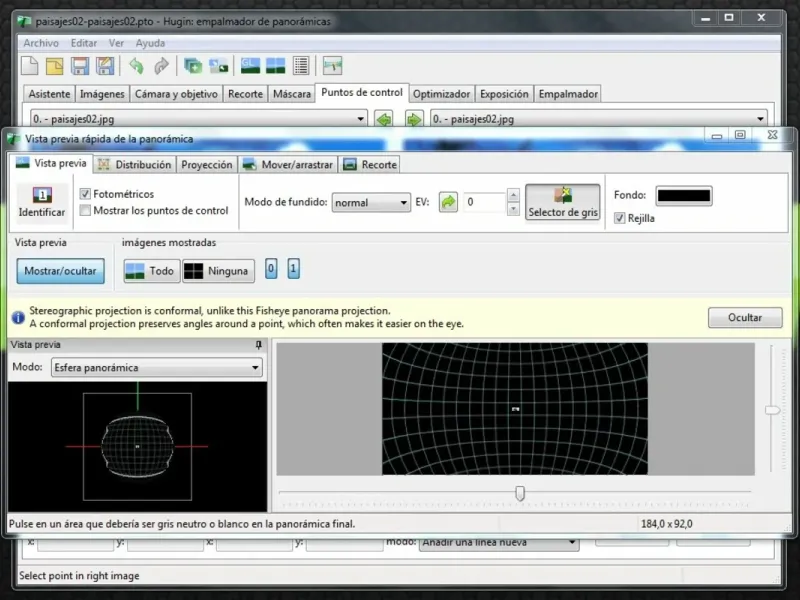Reset EV with the green arrow icon
The image size is (800, 600).
click(448, 202)
